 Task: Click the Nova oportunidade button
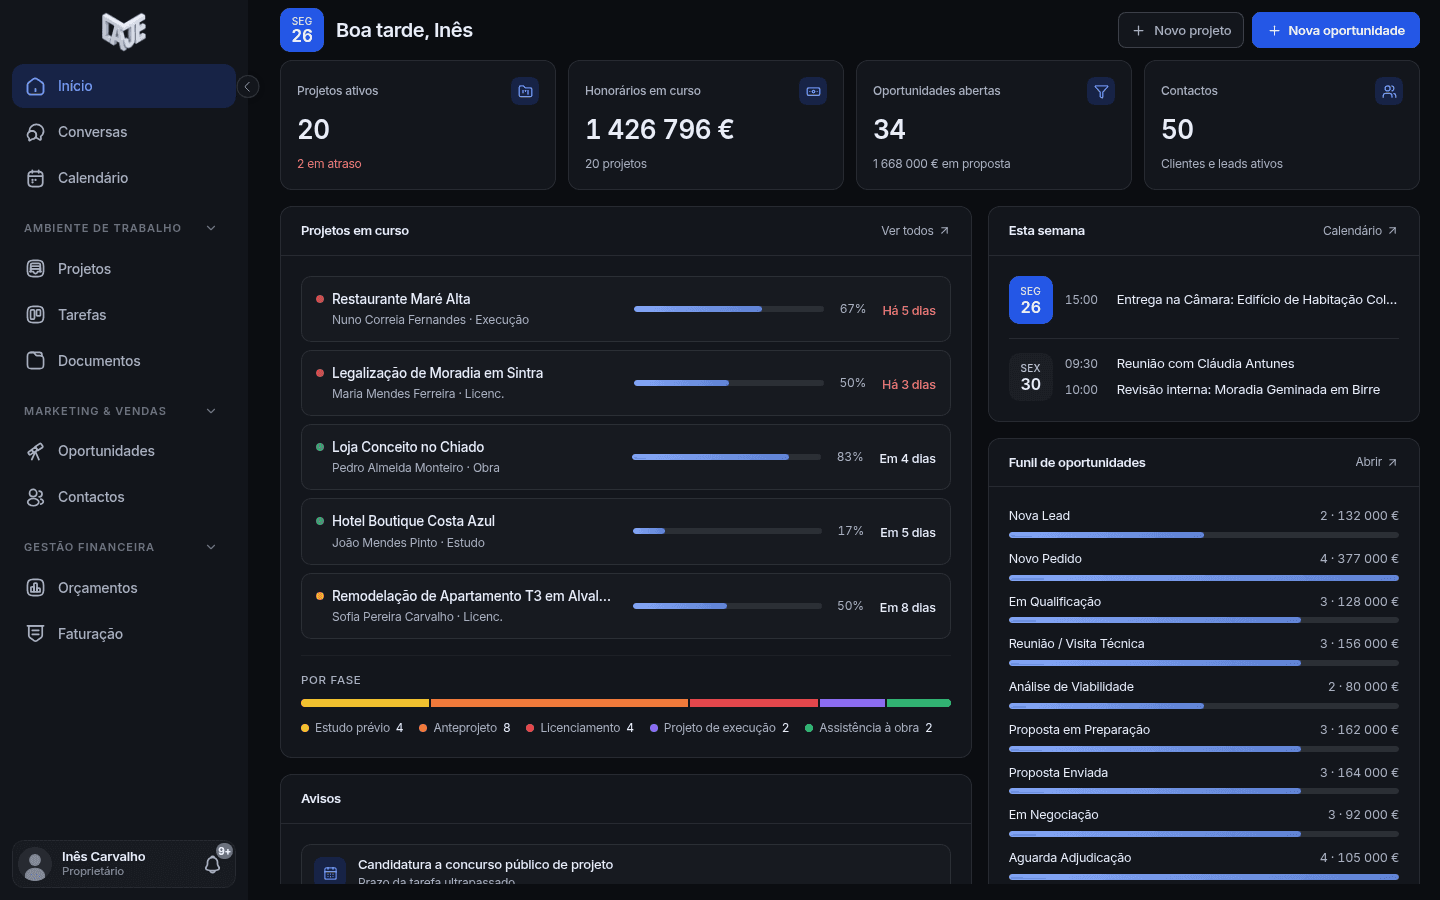tap(1336, 30)
